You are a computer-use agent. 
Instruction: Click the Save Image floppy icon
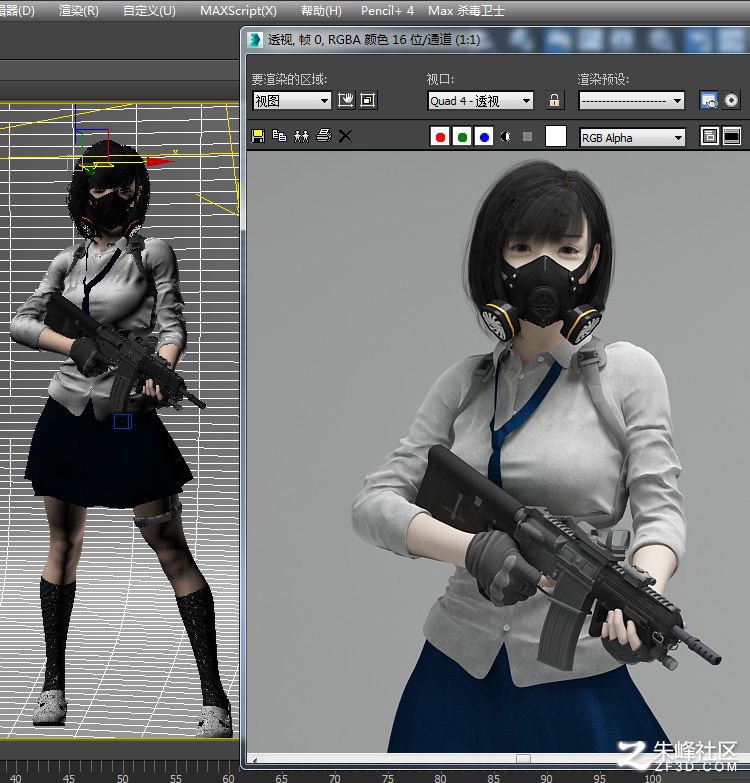[258, 136]
